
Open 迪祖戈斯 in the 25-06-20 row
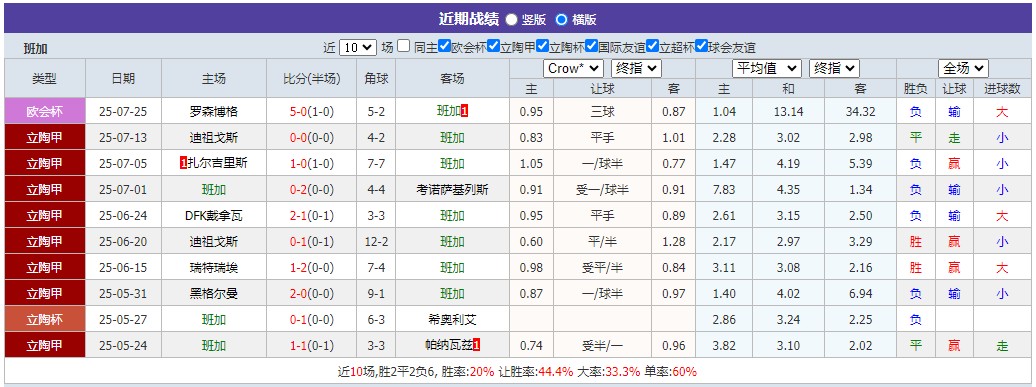213,242
